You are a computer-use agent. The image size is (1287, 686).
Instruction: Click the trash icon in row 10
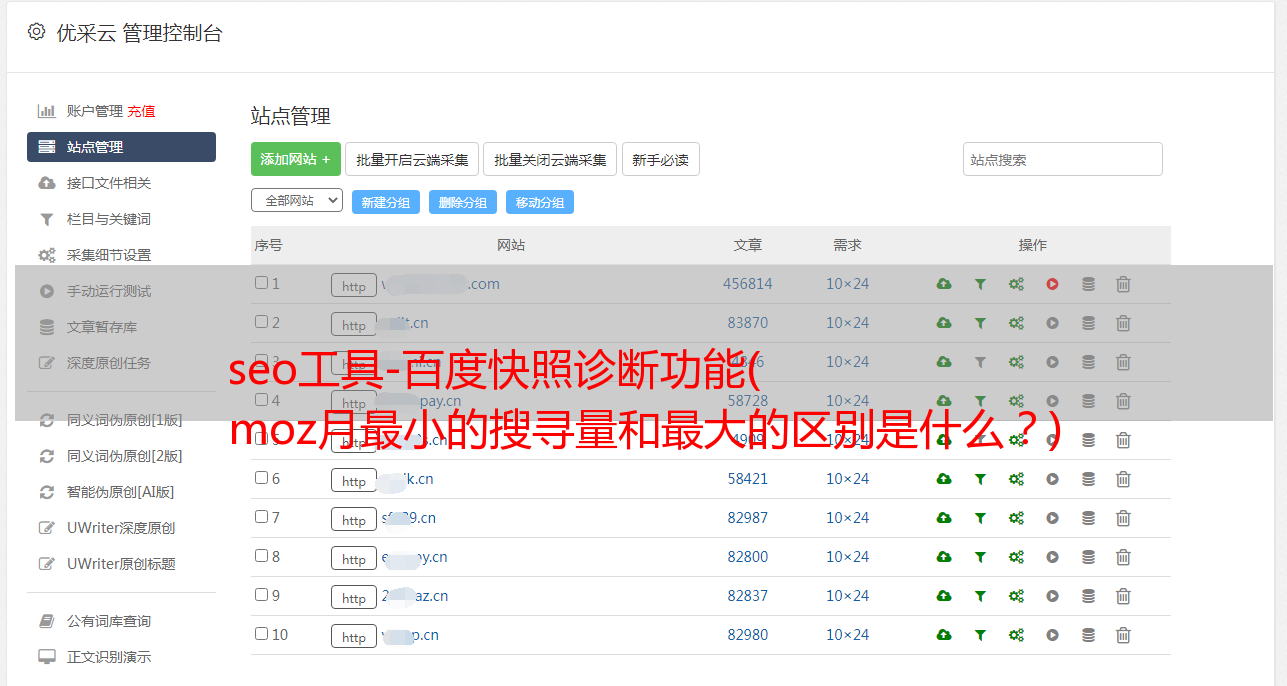click(1123, 635)
